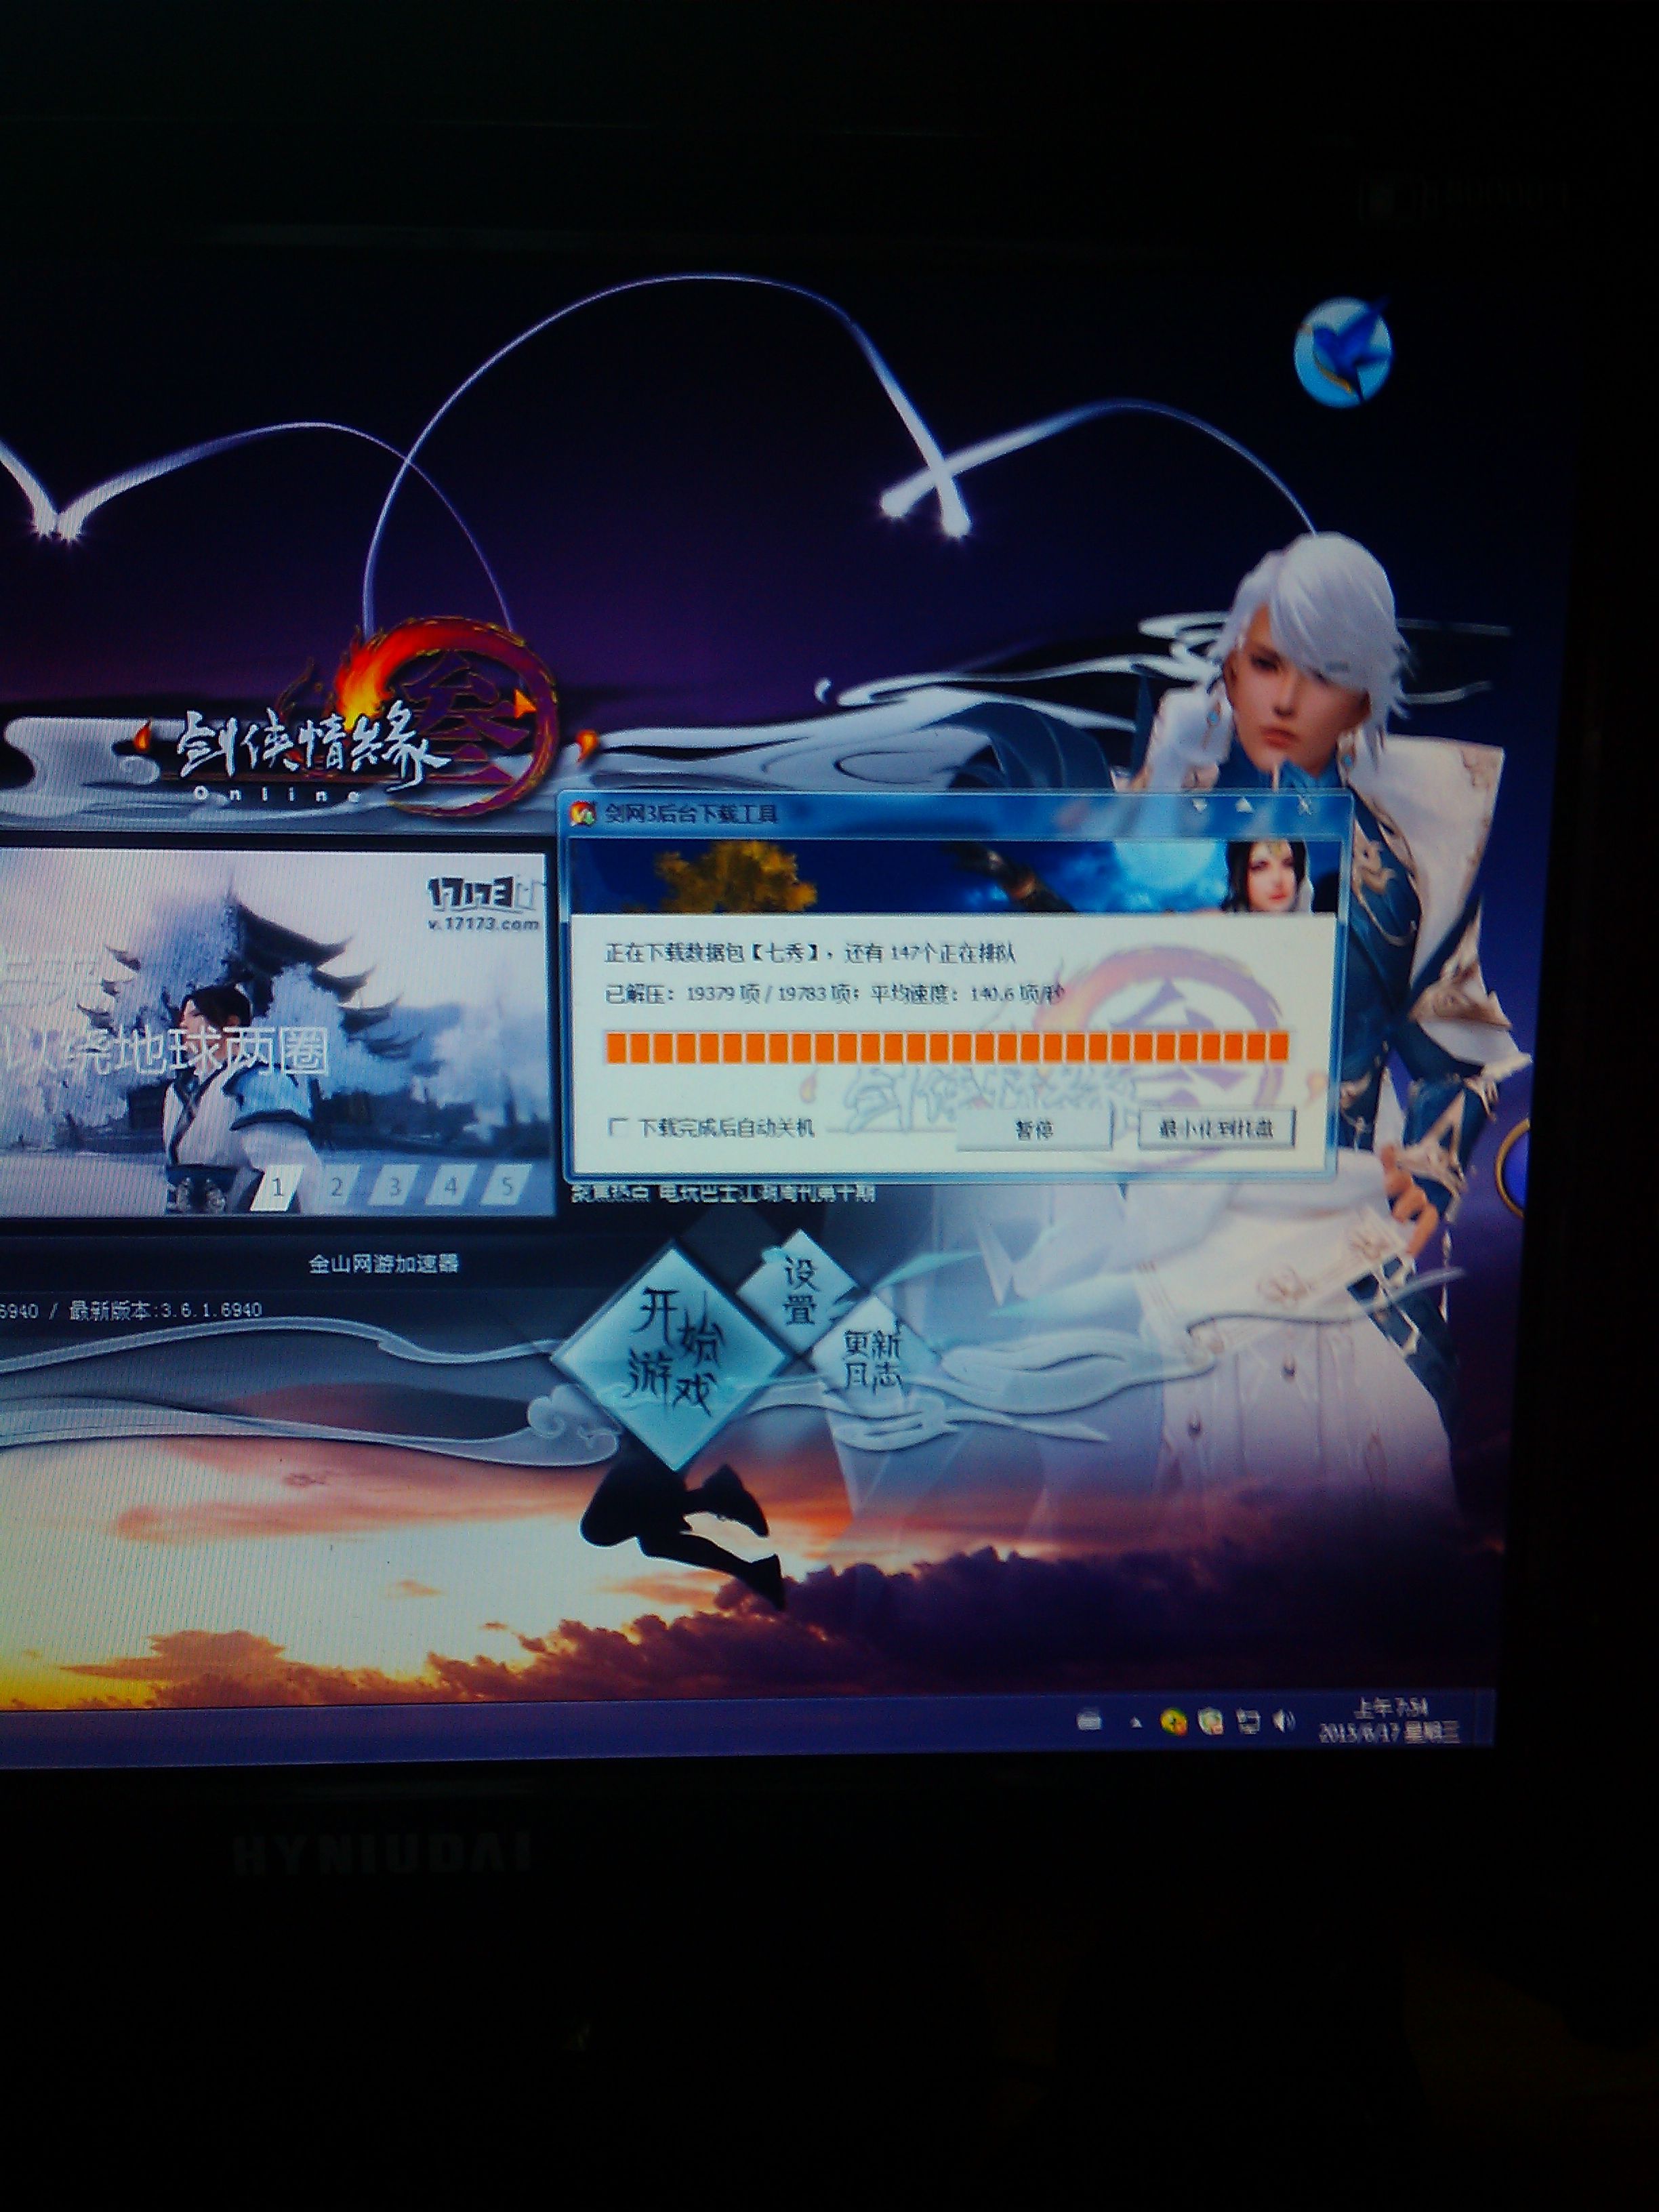
Task: Click the keyboard input method tray icon
Action: tap(1090, 1720)
